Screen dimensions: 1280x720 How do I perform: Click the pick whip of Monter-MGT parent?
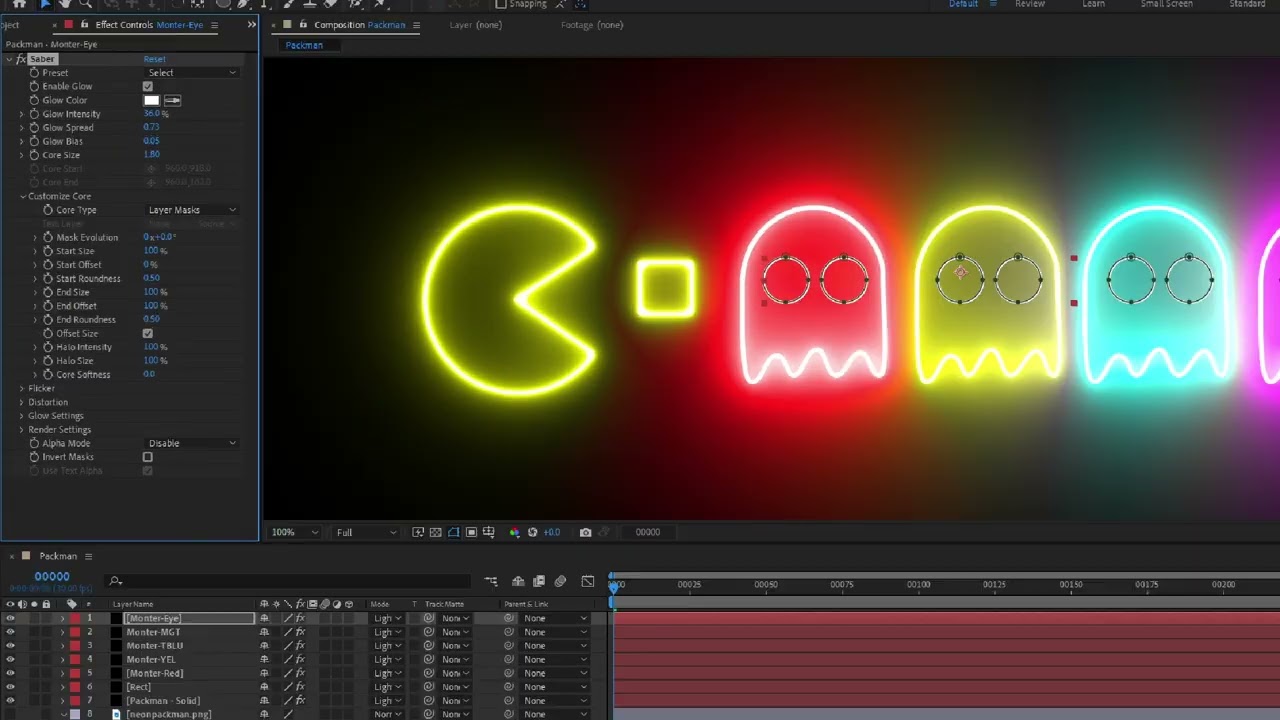tap(508, 632)
